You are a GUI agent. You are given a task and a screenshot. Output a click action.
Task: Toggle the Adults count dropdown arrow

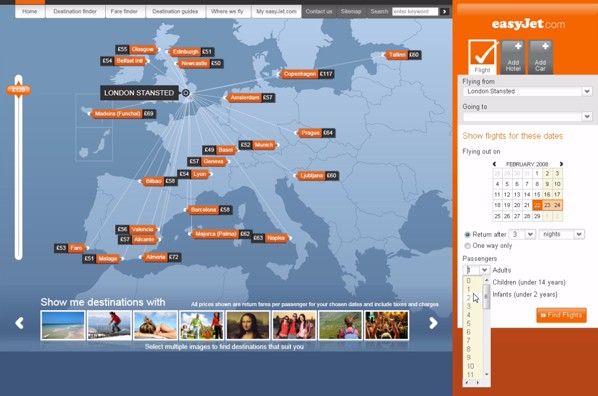[484, 270]
